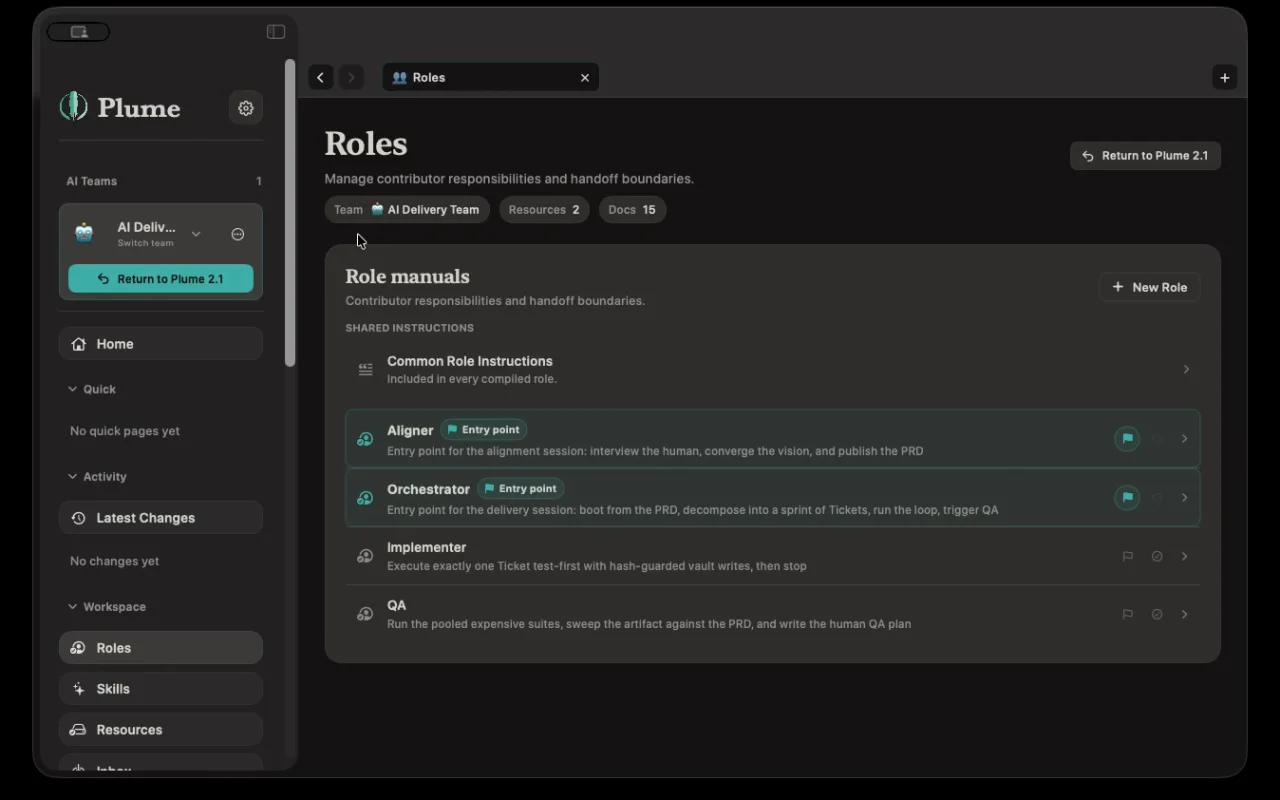Set QA as entry point flag
This screenshot has height=800, width=1280.
pyautogui.click(x=1127, y=614)
